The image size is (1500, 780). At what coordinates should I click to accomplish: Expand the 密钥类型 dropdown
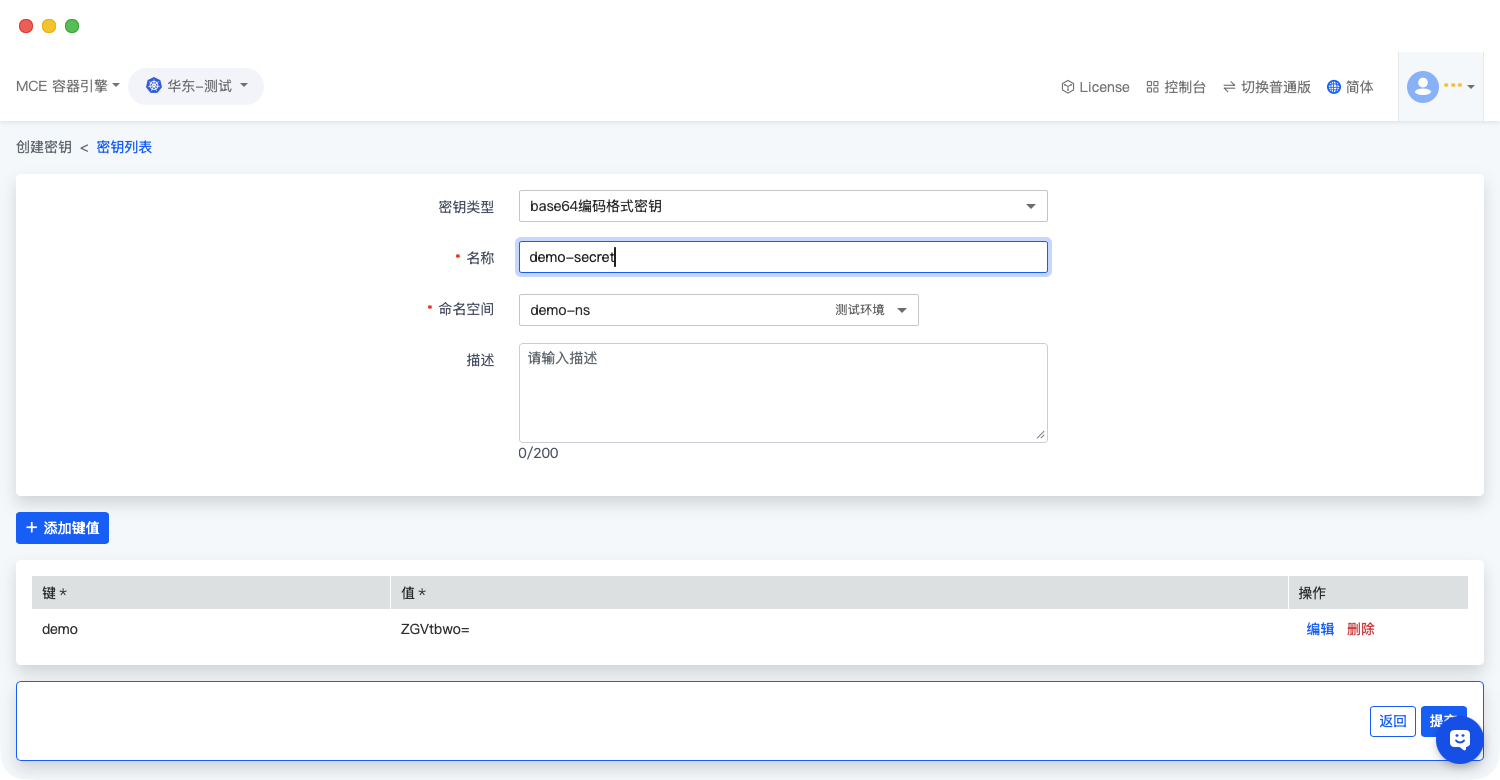pyautogui.click(x=782, y=206)
